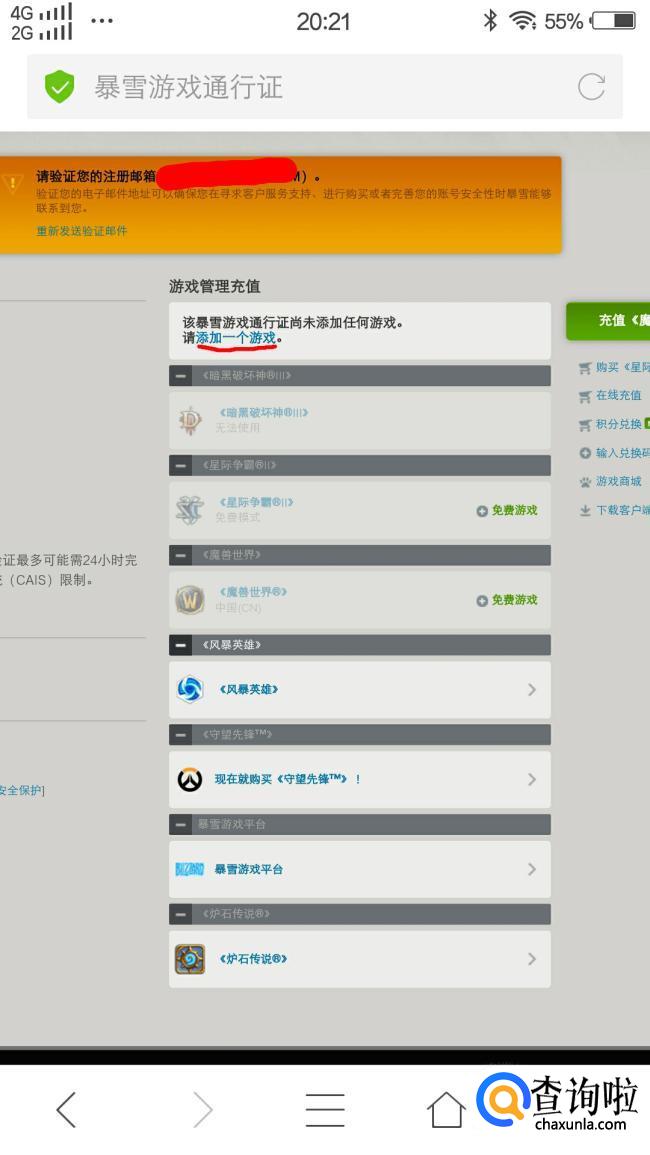Image resolution: width=650 pixels, height=1155 pixels.
Task: Tap the warning icon in orange banner
Action: point(13,182)
